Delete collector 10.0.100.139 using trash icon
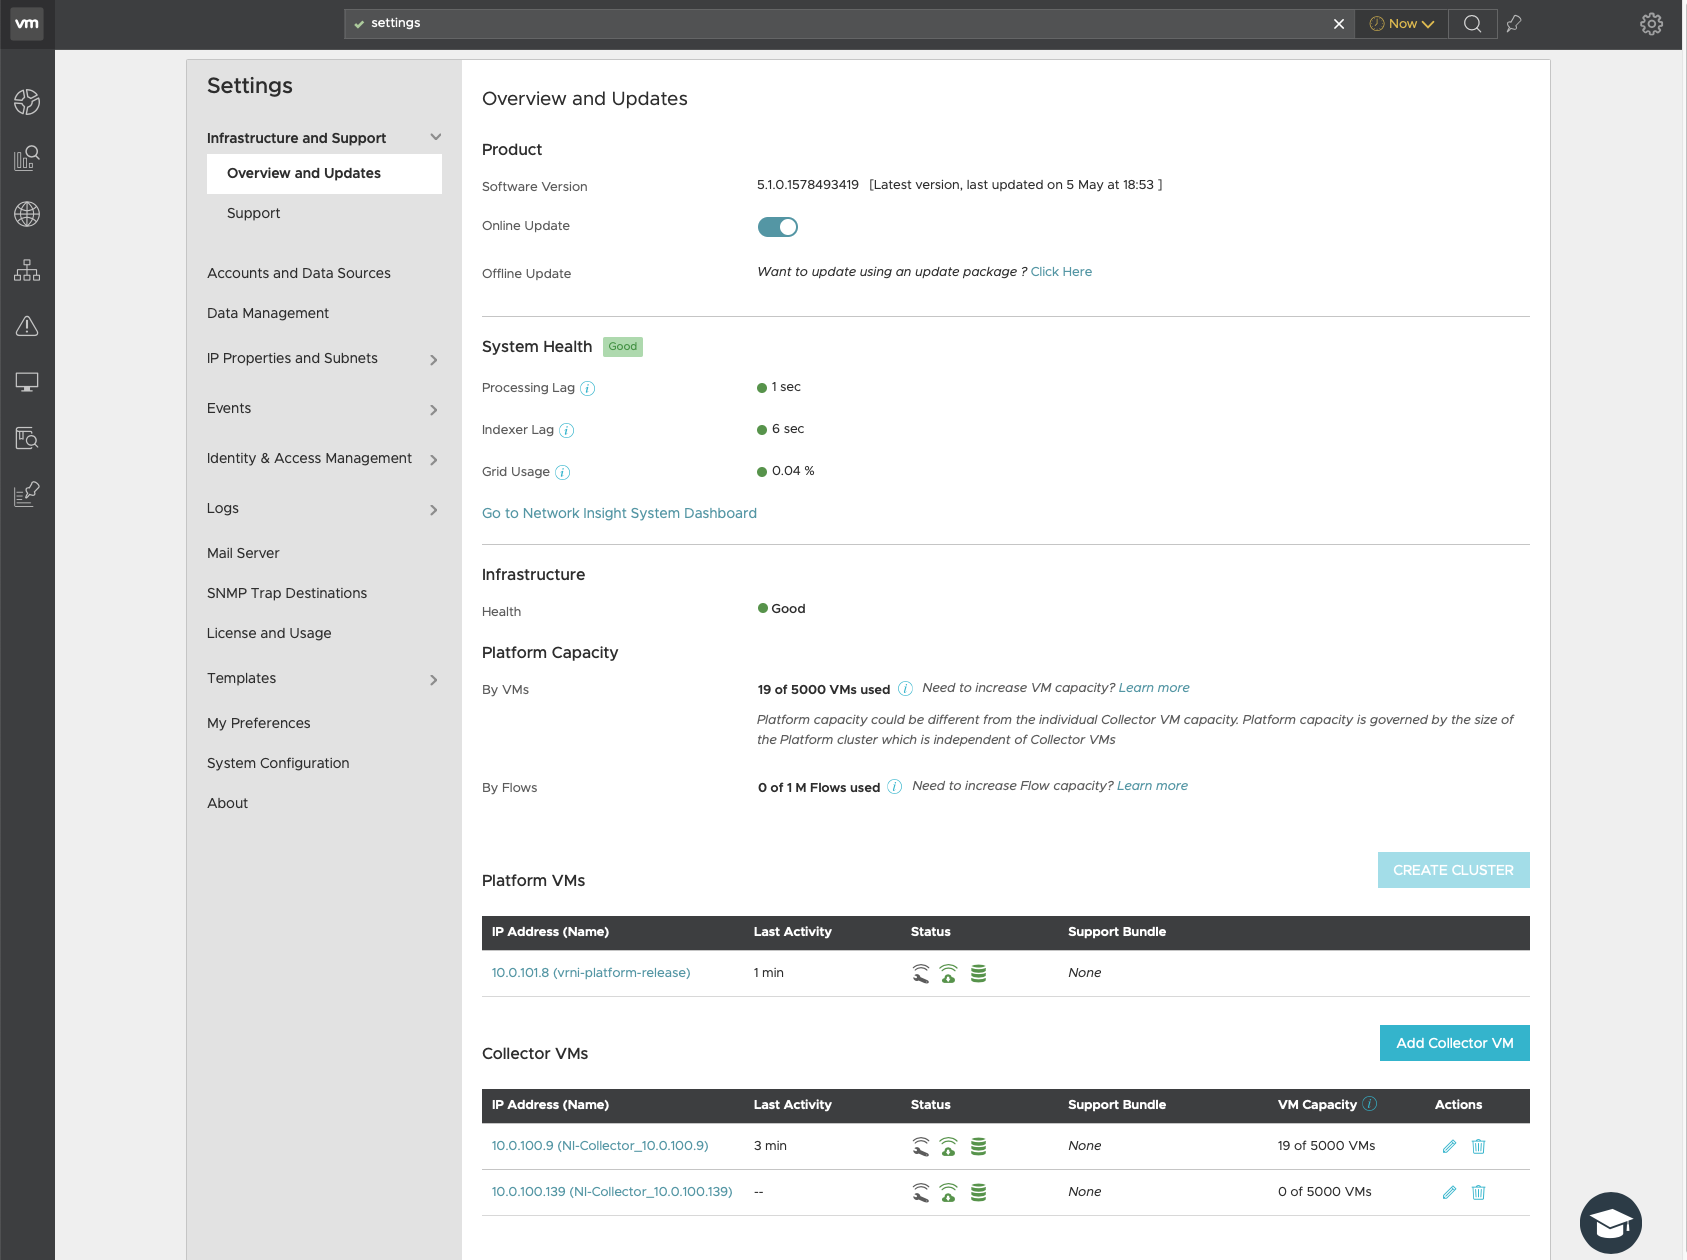 pyautogui.click(x=1479, y=1192)
